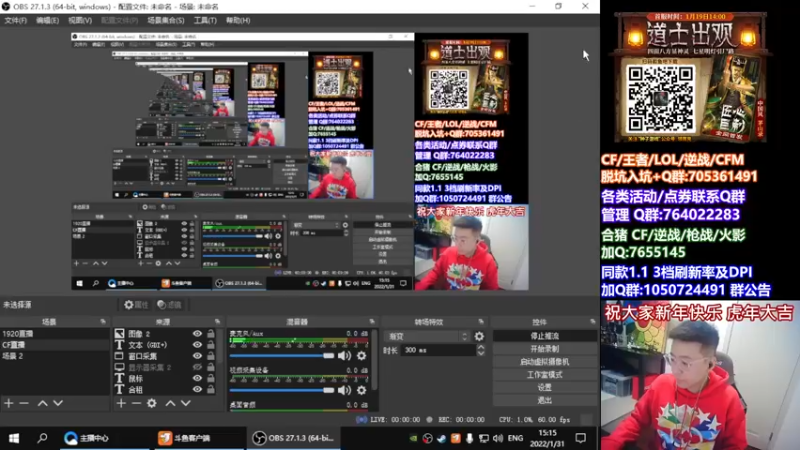
Task: Select the CF直播 scene
Action: click(55, 345)
